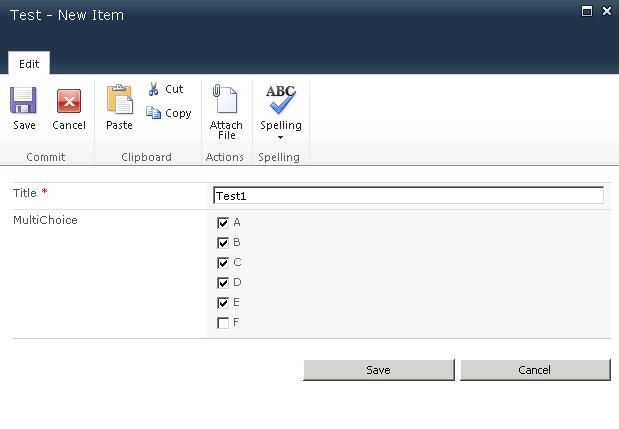Screen dimensions: 619x429
Task: Click the Save floppy disk ribbon icon
Action: coord(24,101)
